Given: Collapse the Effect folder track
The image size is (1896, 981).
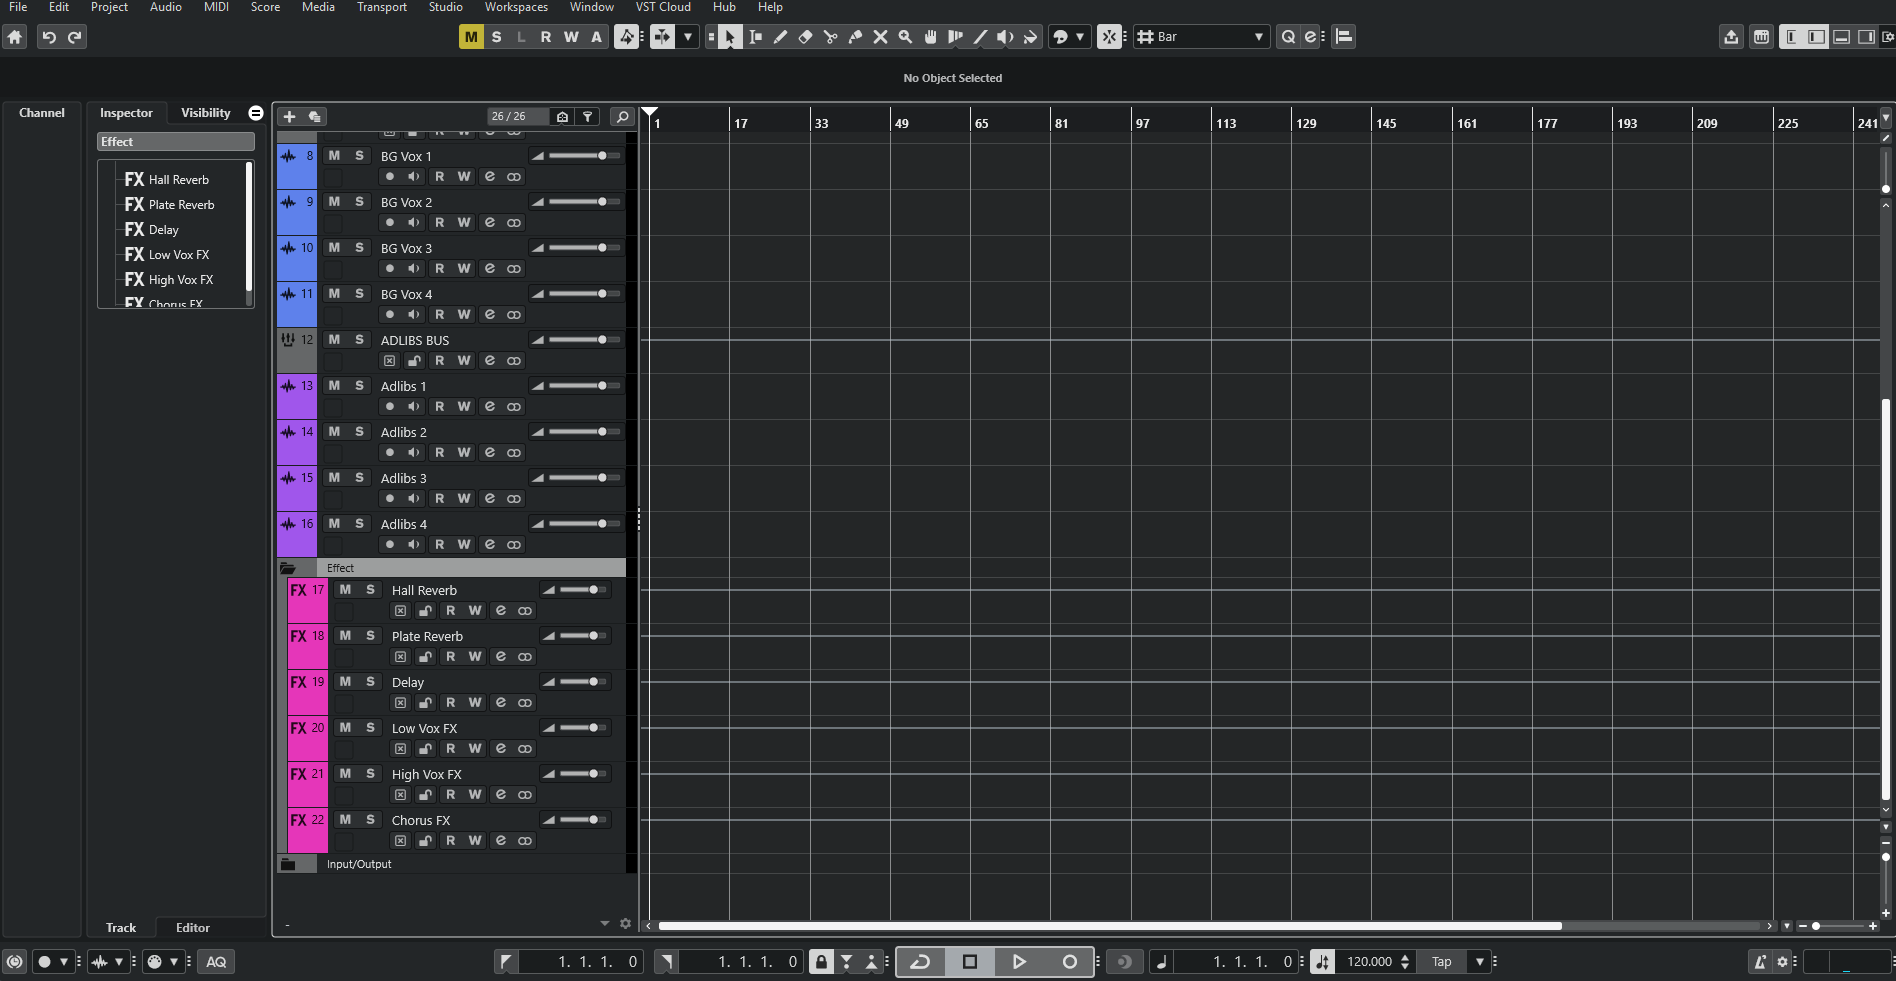Looking at the screenshot, I should pyautogui.click(x=290, y=567).
